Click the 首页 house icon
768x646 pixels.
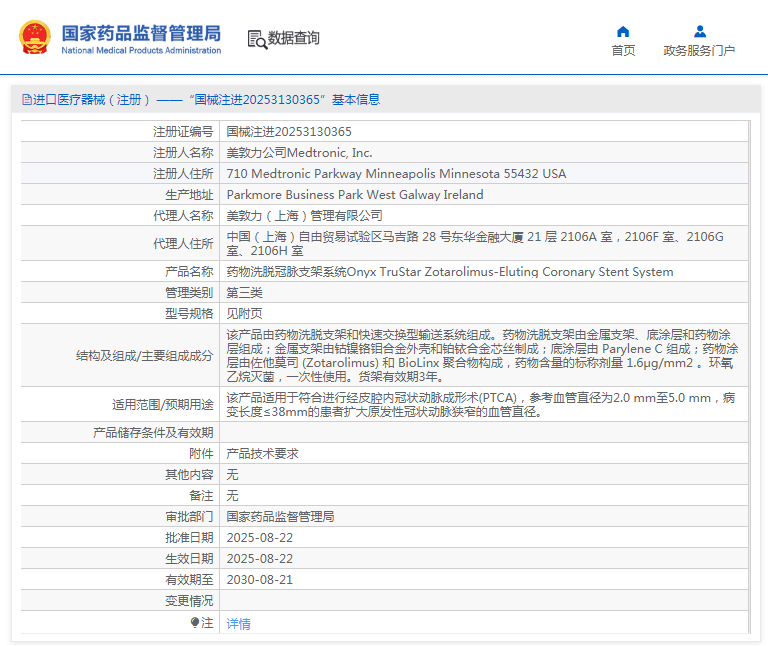(623, 32)
